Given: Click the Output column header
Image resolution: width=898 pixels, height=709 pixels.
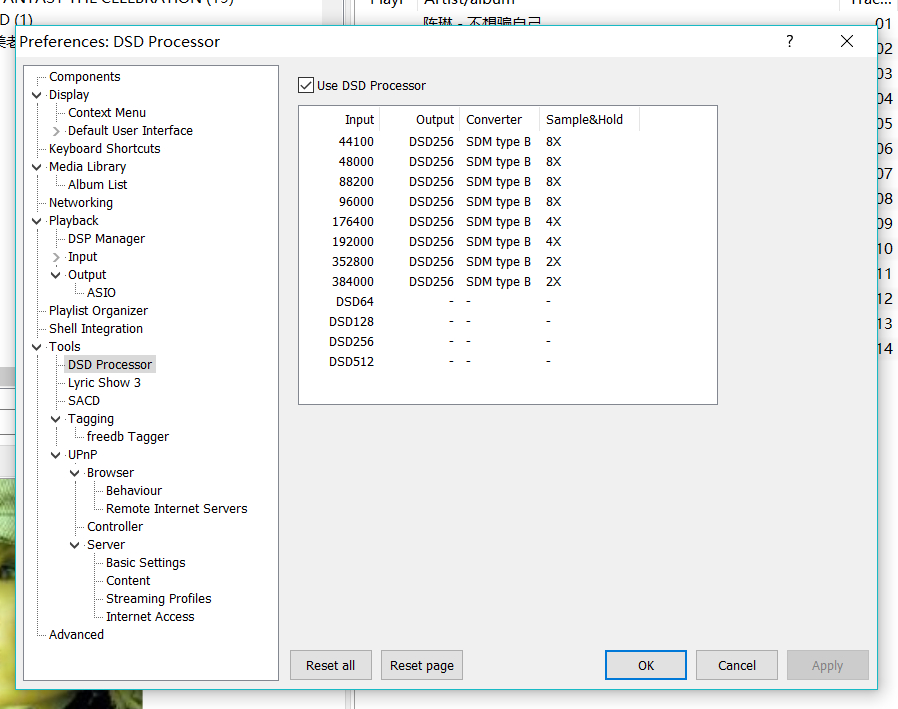Looking at the screenshot, I should coord(419,120).
